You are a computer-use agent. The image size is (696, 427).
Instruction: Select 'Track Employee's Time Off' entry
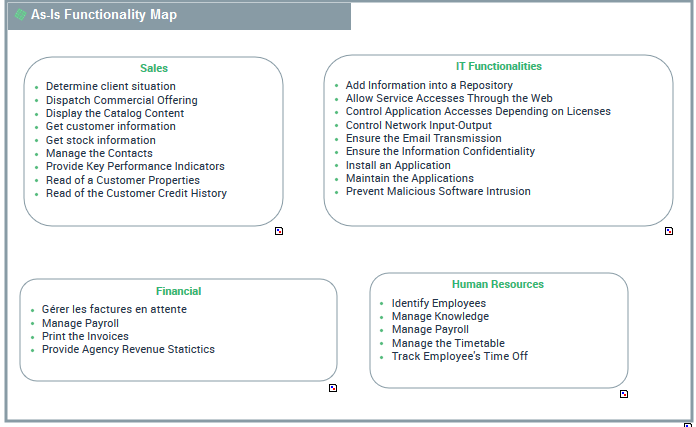tap(459, 357)
